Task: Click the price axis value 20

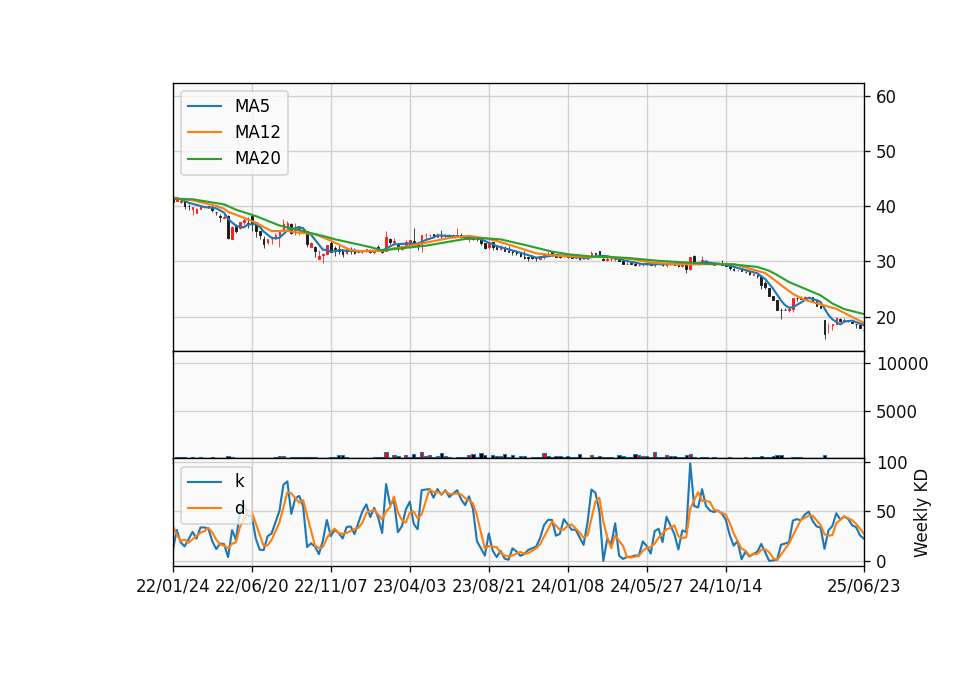Action: 886,318
